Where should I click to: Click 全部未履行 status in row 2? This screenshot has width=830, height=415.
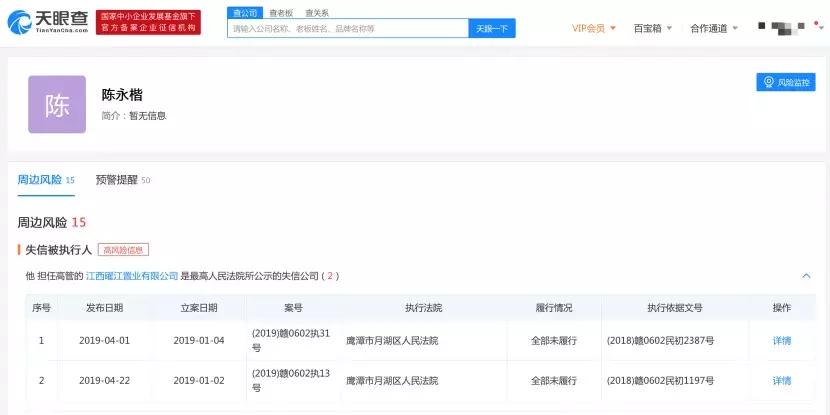pyautogui.click(x=554, y=381)
